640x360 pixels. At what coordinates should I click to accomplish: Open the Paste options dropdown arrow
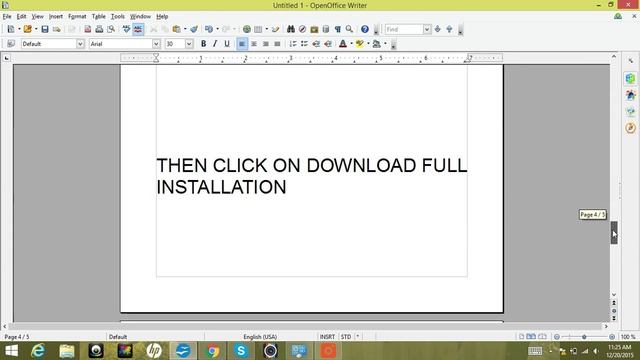[x=185, y=29]
